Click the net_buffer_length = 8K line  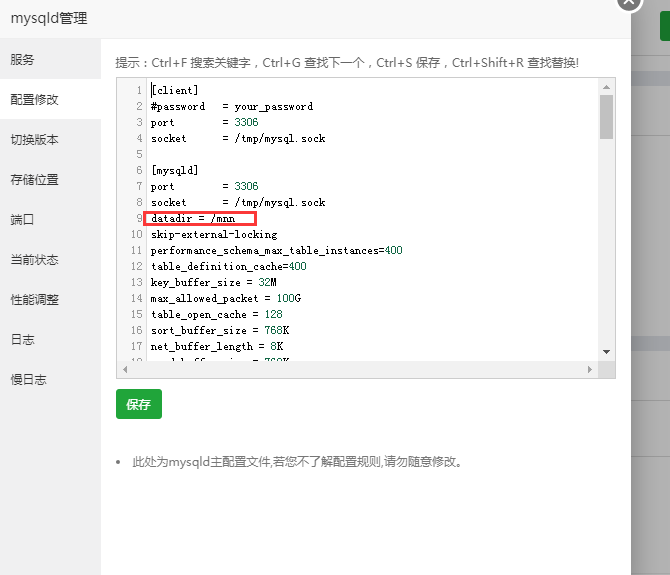pyautogui.click(x=217, y=346)
